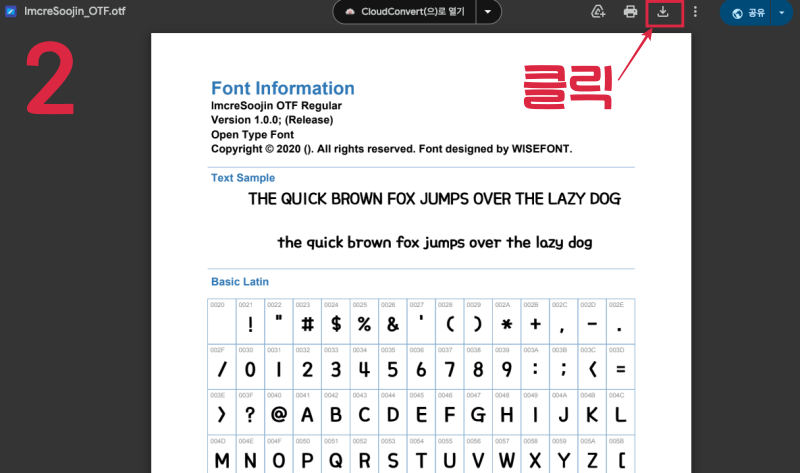800x473 pixels.
Task: Click the ImcreSoojin OTF Regular text
Action: point(276,106)
